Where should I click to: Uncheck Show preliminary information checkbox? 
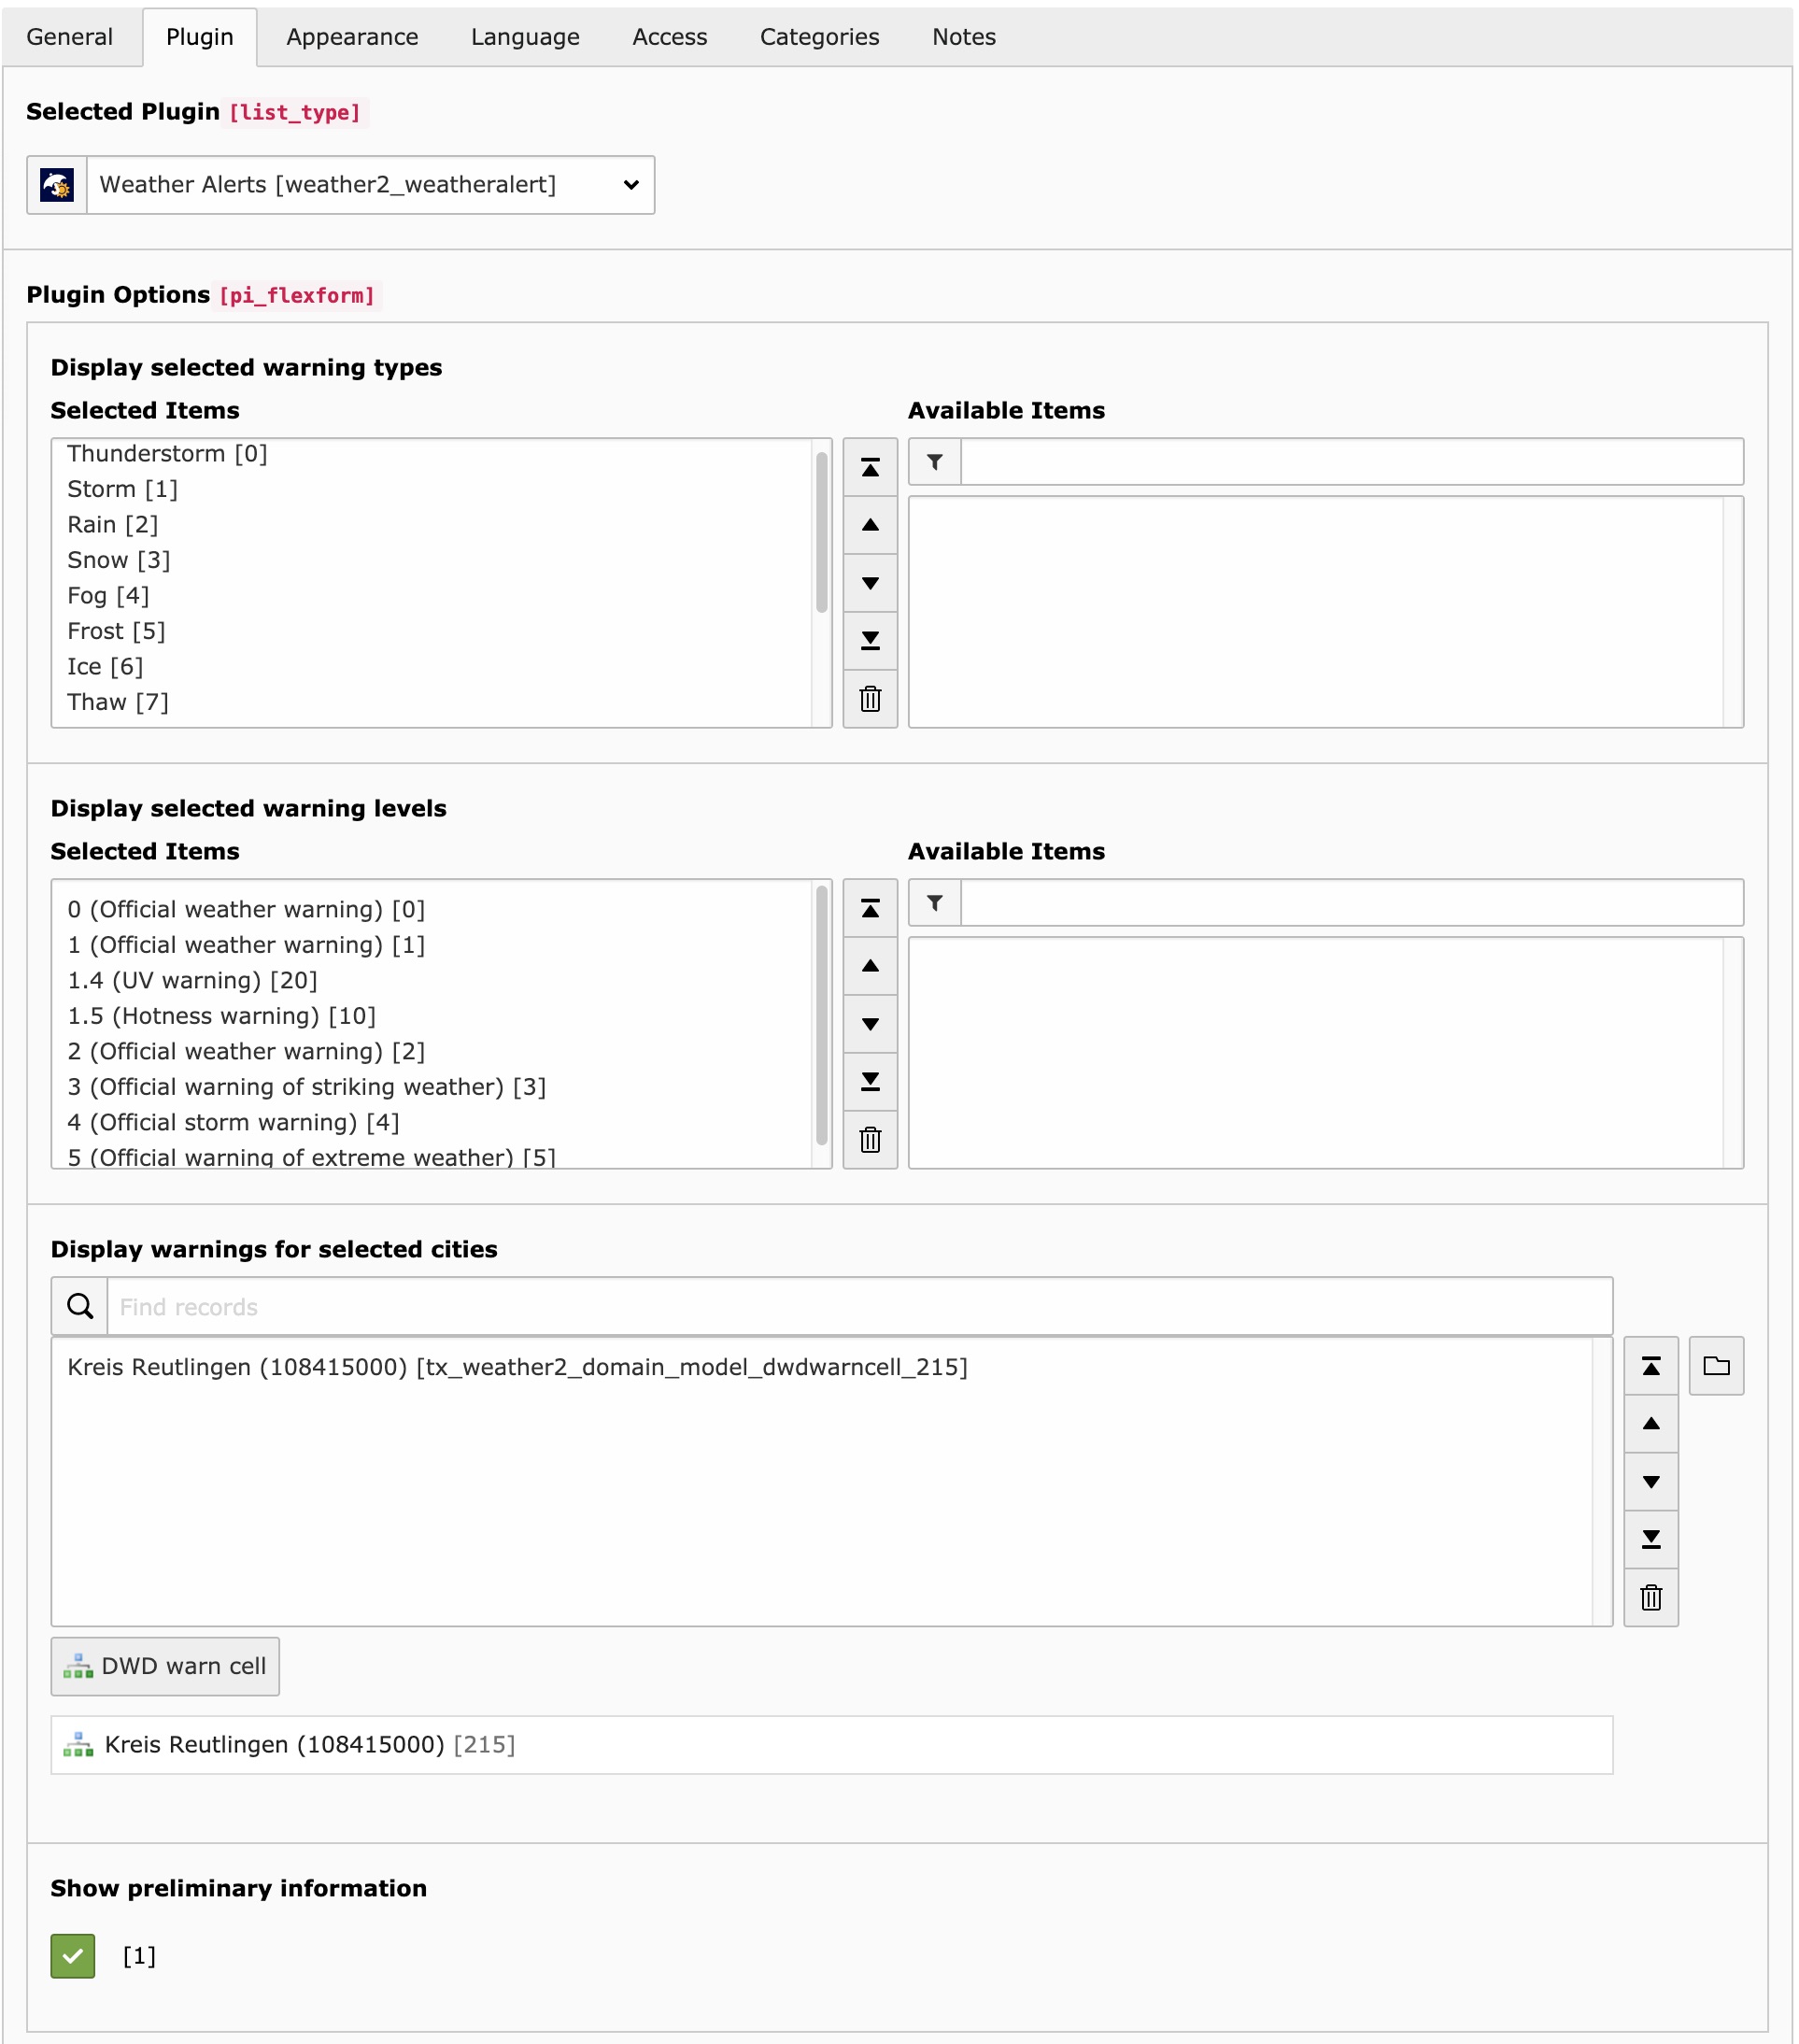pos(73,1956)
